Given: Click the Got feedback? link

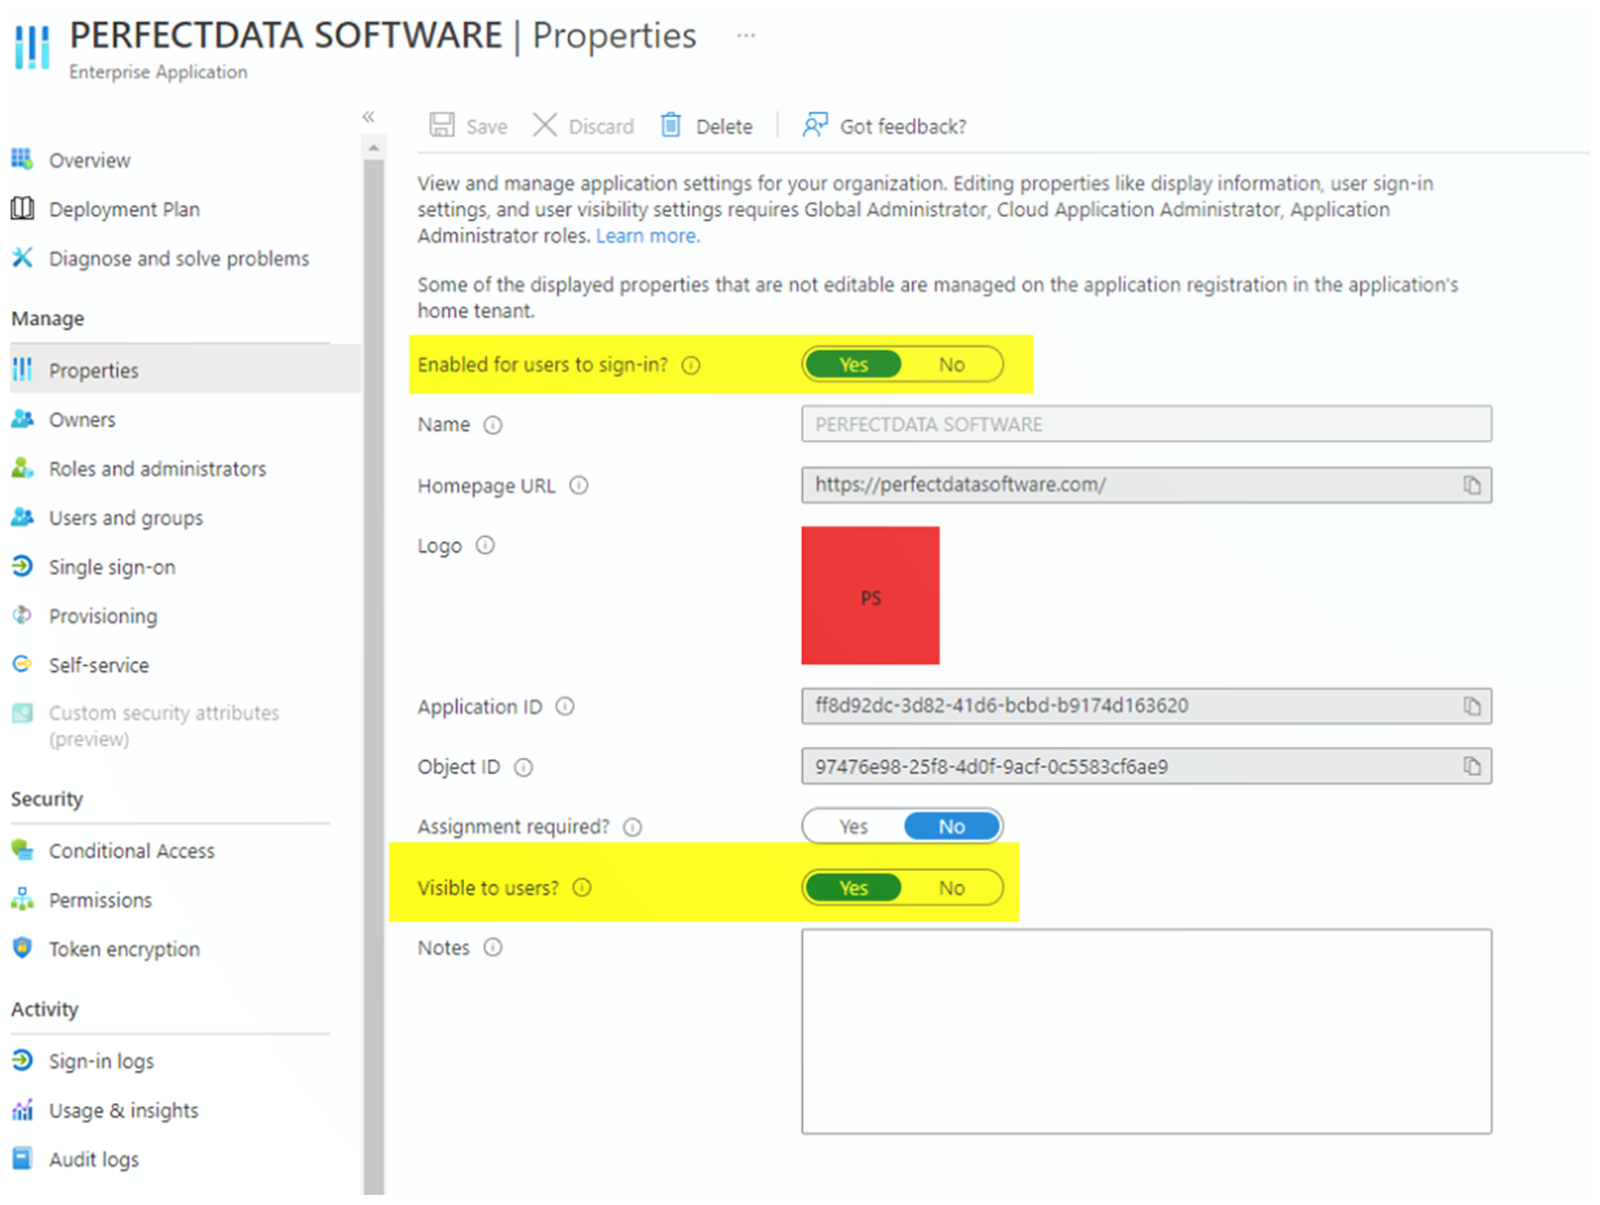Looking at the screenshot, I should pos(884,126).
